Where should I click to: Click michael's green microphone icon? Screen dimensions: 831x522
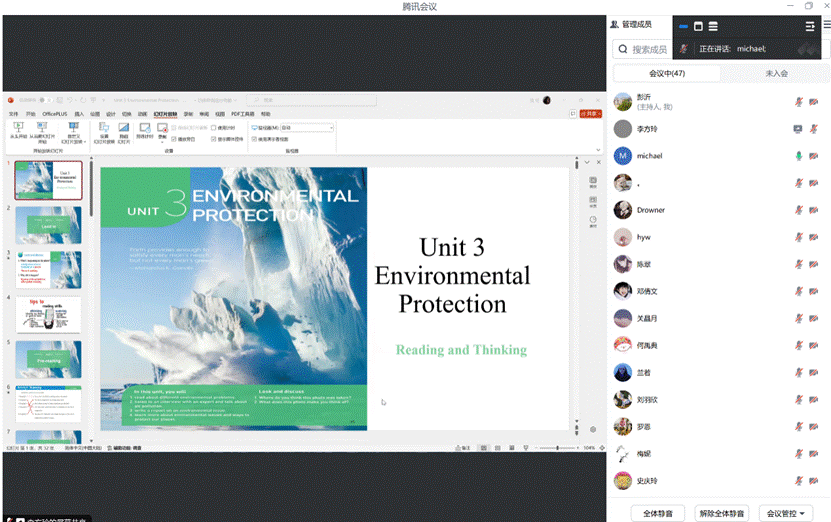pos(798,156)
